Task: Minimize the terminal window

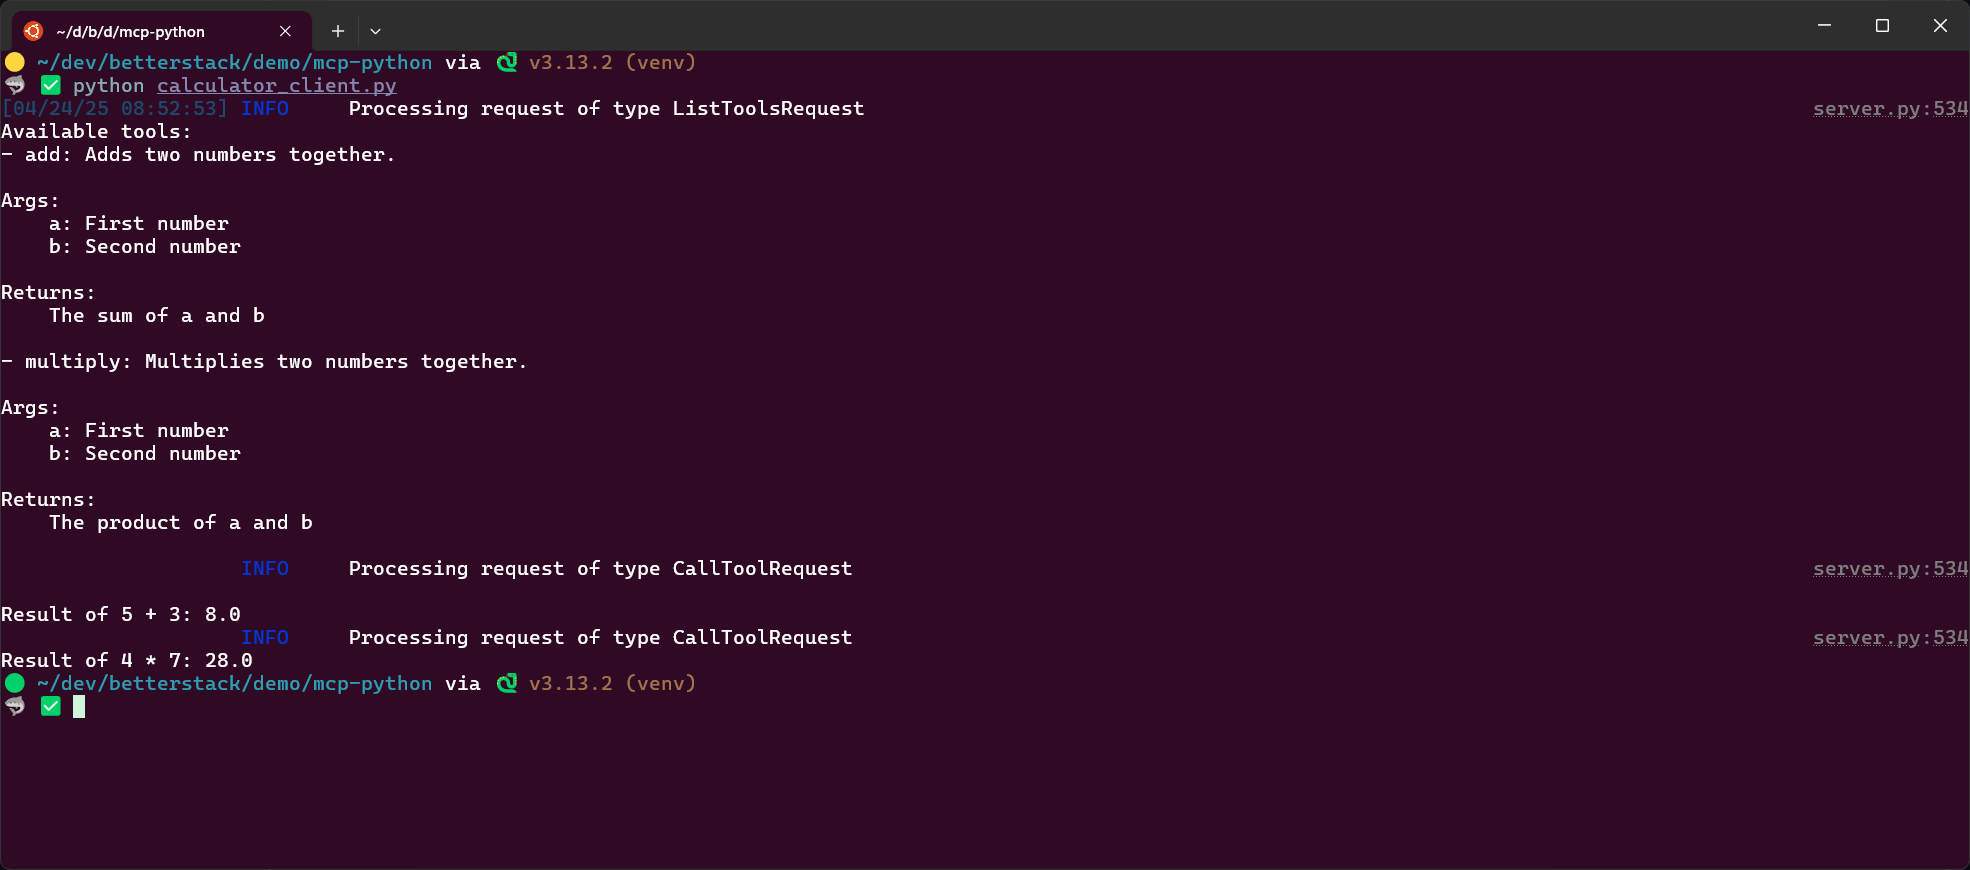Action: (x=1824, y=26)
